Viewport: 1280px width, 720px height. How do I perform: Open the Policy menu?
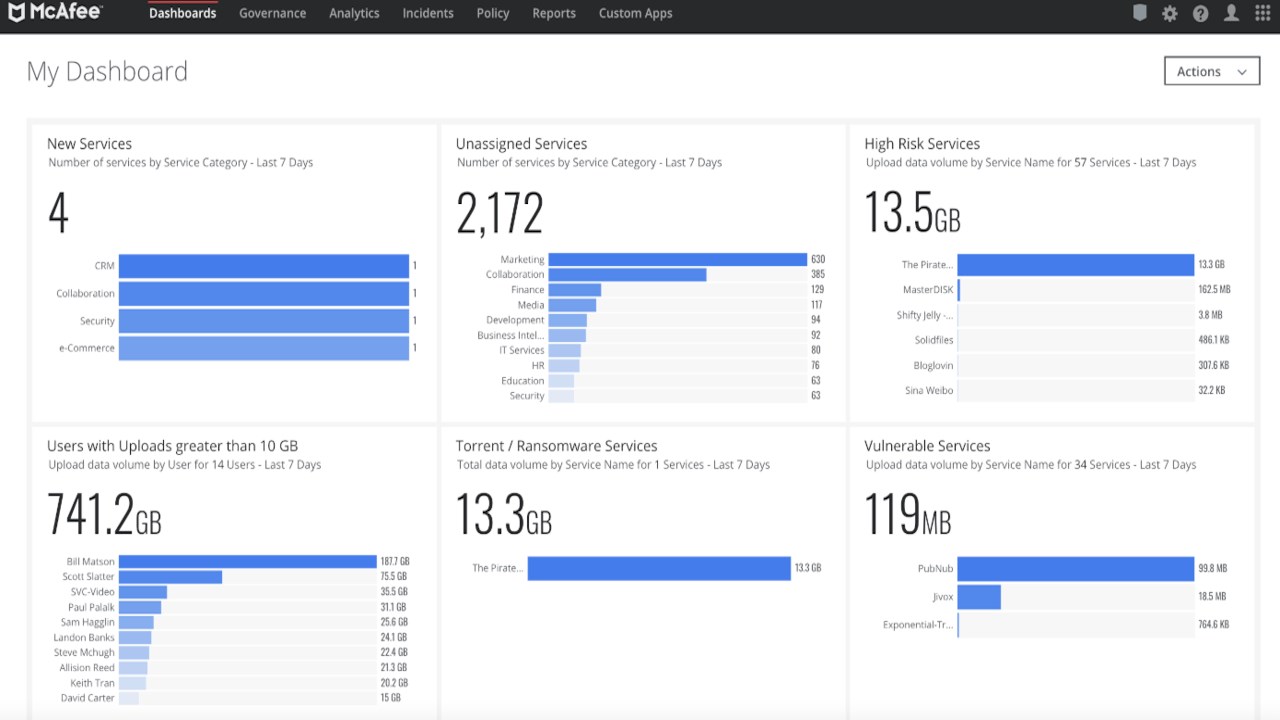pos(493,13)
